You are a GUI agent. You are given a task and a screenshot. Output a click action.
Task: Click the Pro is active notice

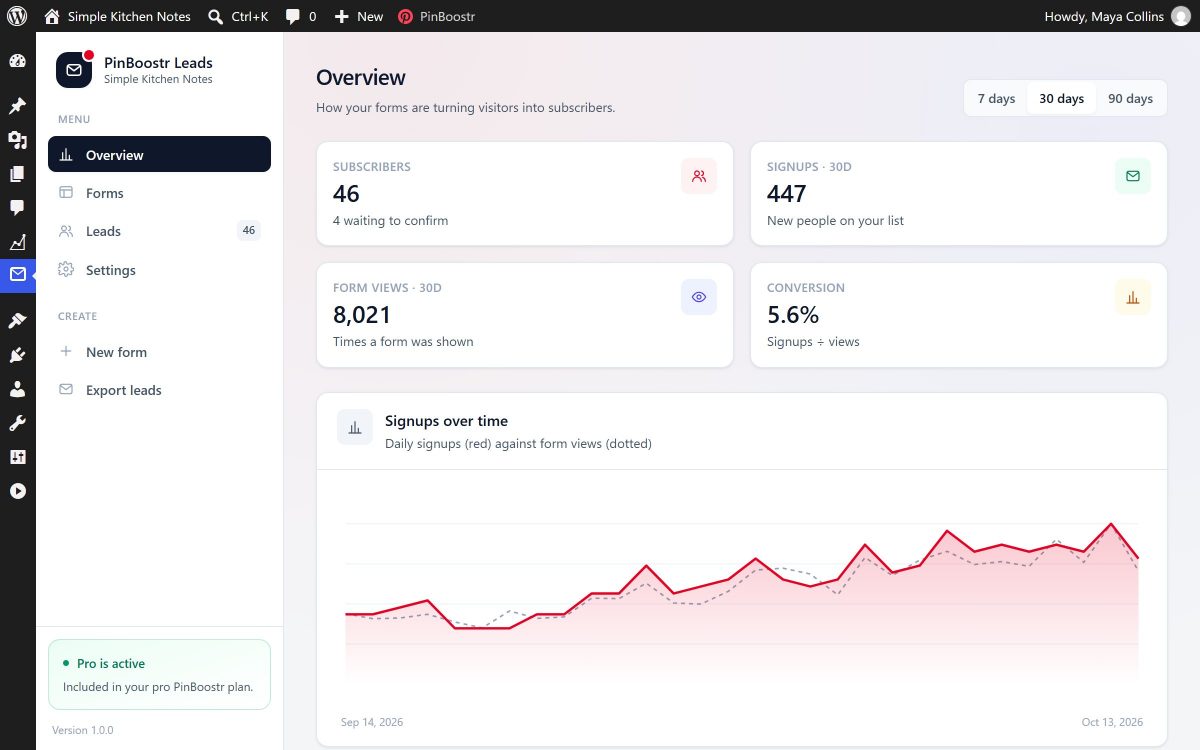click(x=159, y=675)
